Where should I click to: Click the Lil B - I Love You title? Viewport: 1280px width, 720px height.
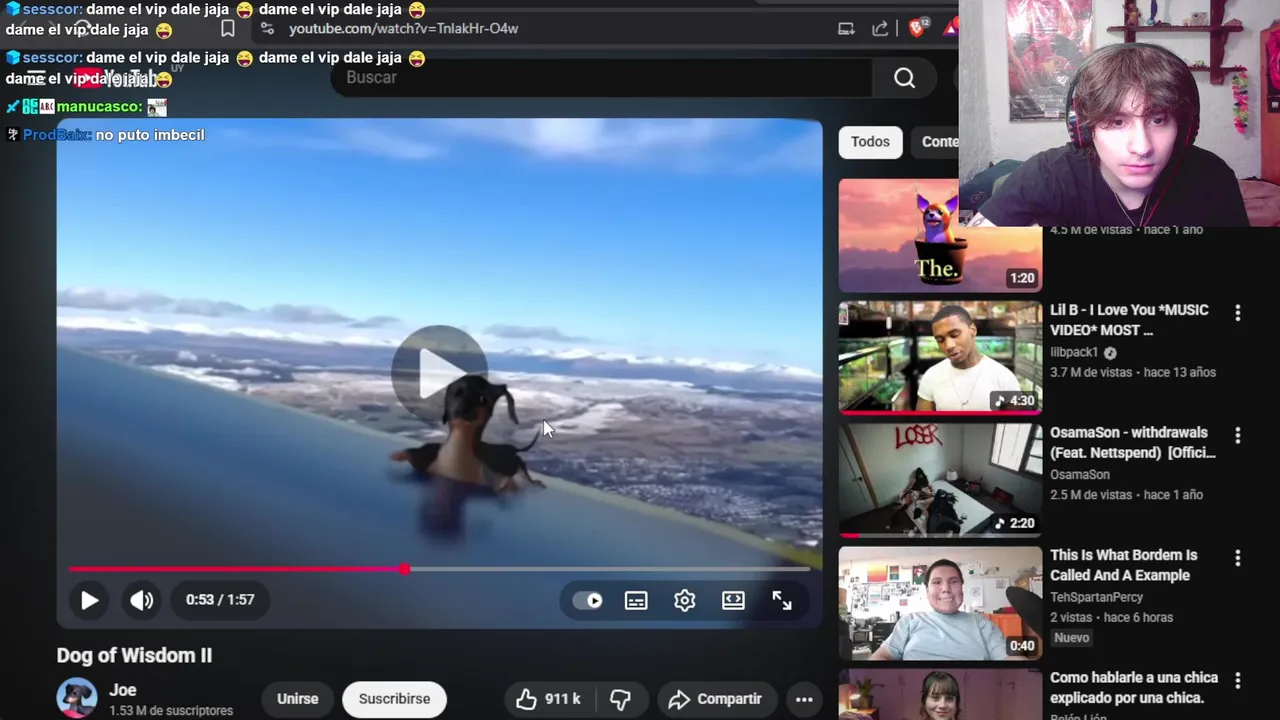tap(1129, 320)
